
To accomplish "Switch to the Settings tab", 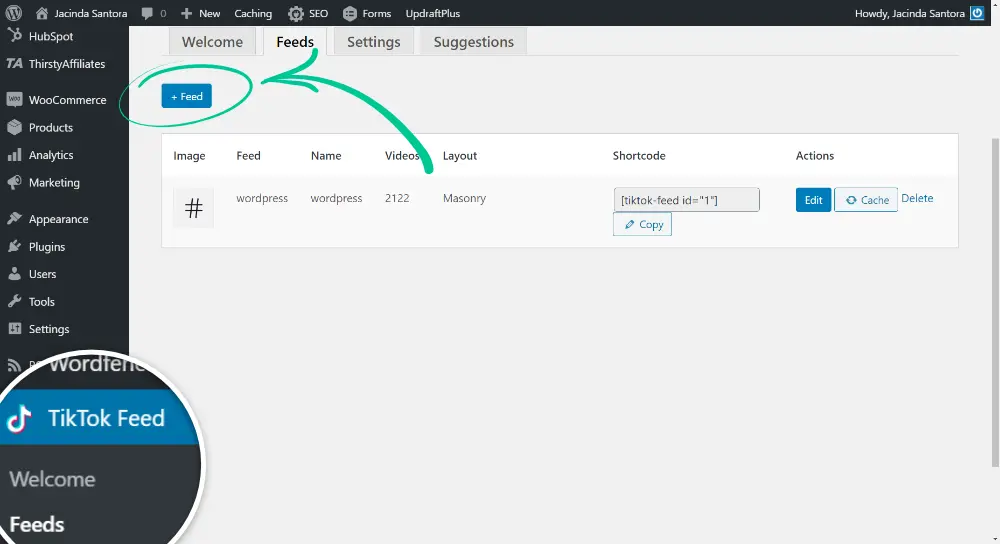I will [x=373, y=42].
